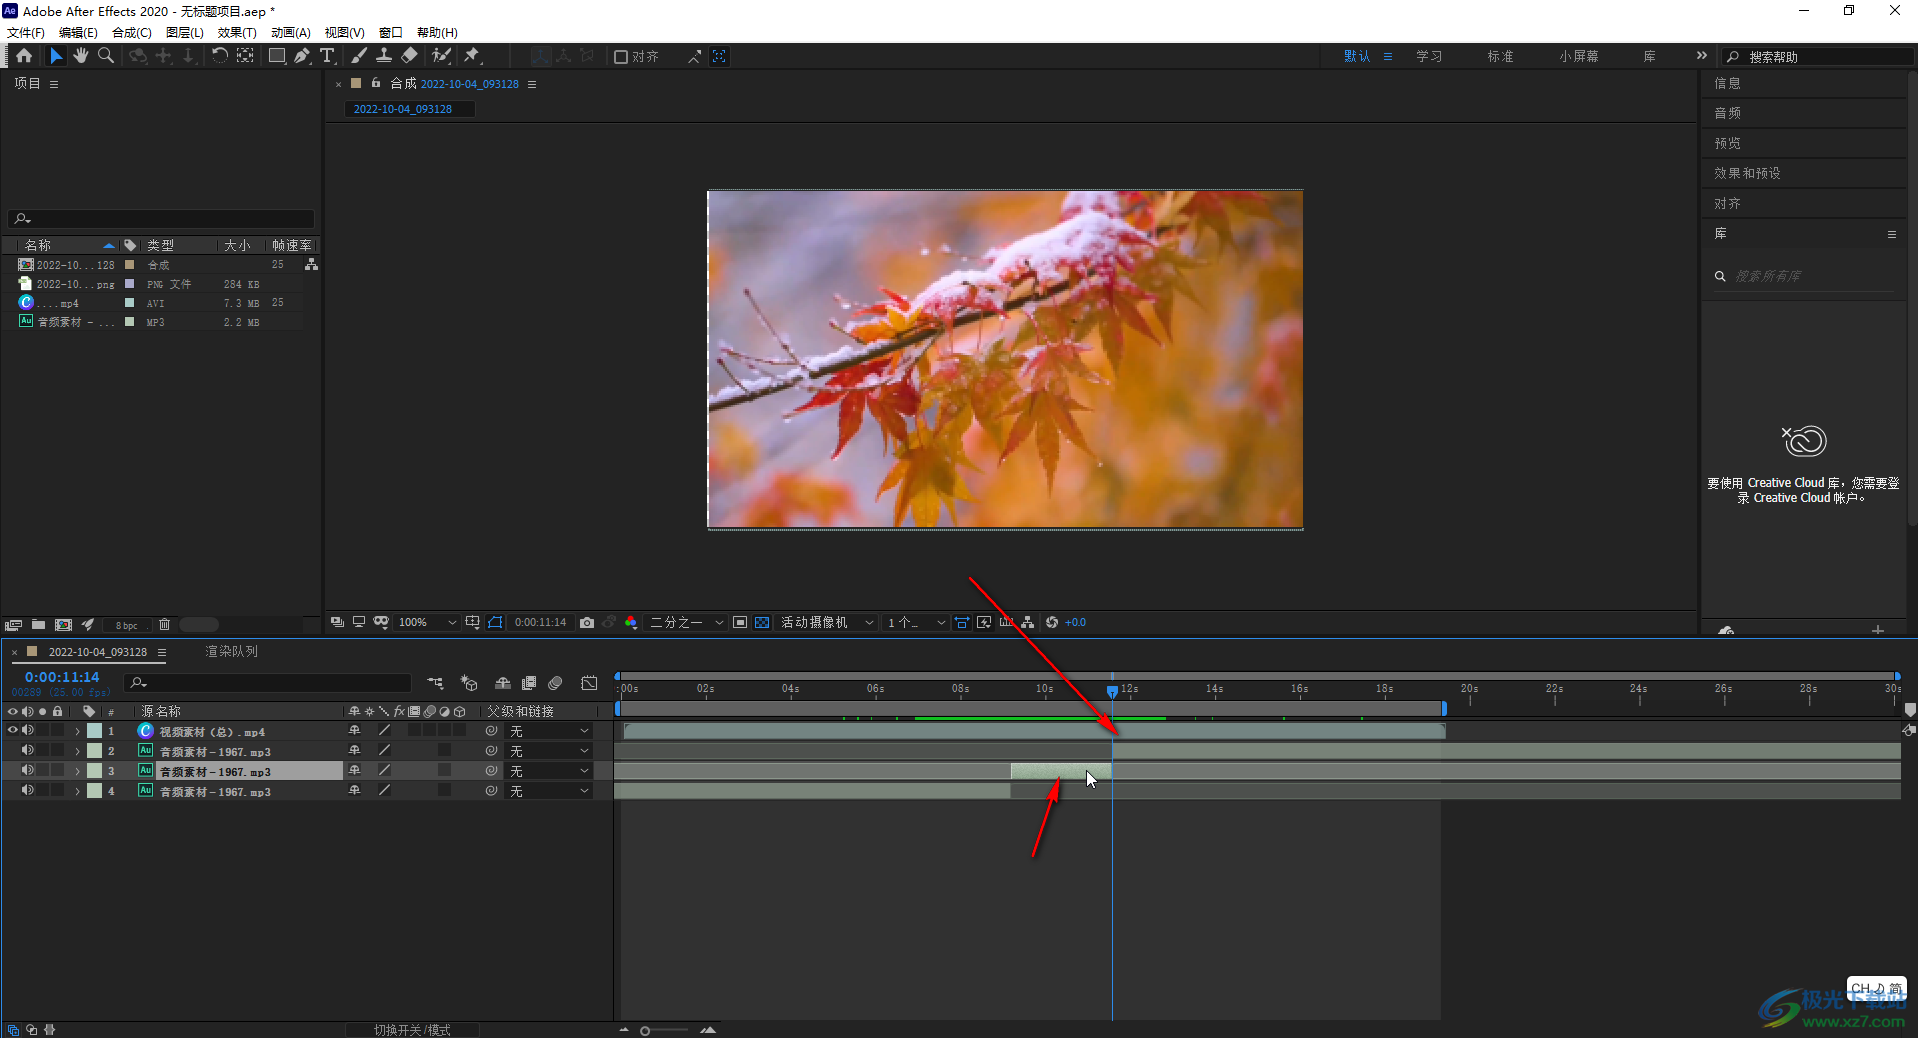Image resolution: width=1918 pixels, height=1038 pixels.
Task: Select the Rectangle shape tool
Action: tap(277, 56)
